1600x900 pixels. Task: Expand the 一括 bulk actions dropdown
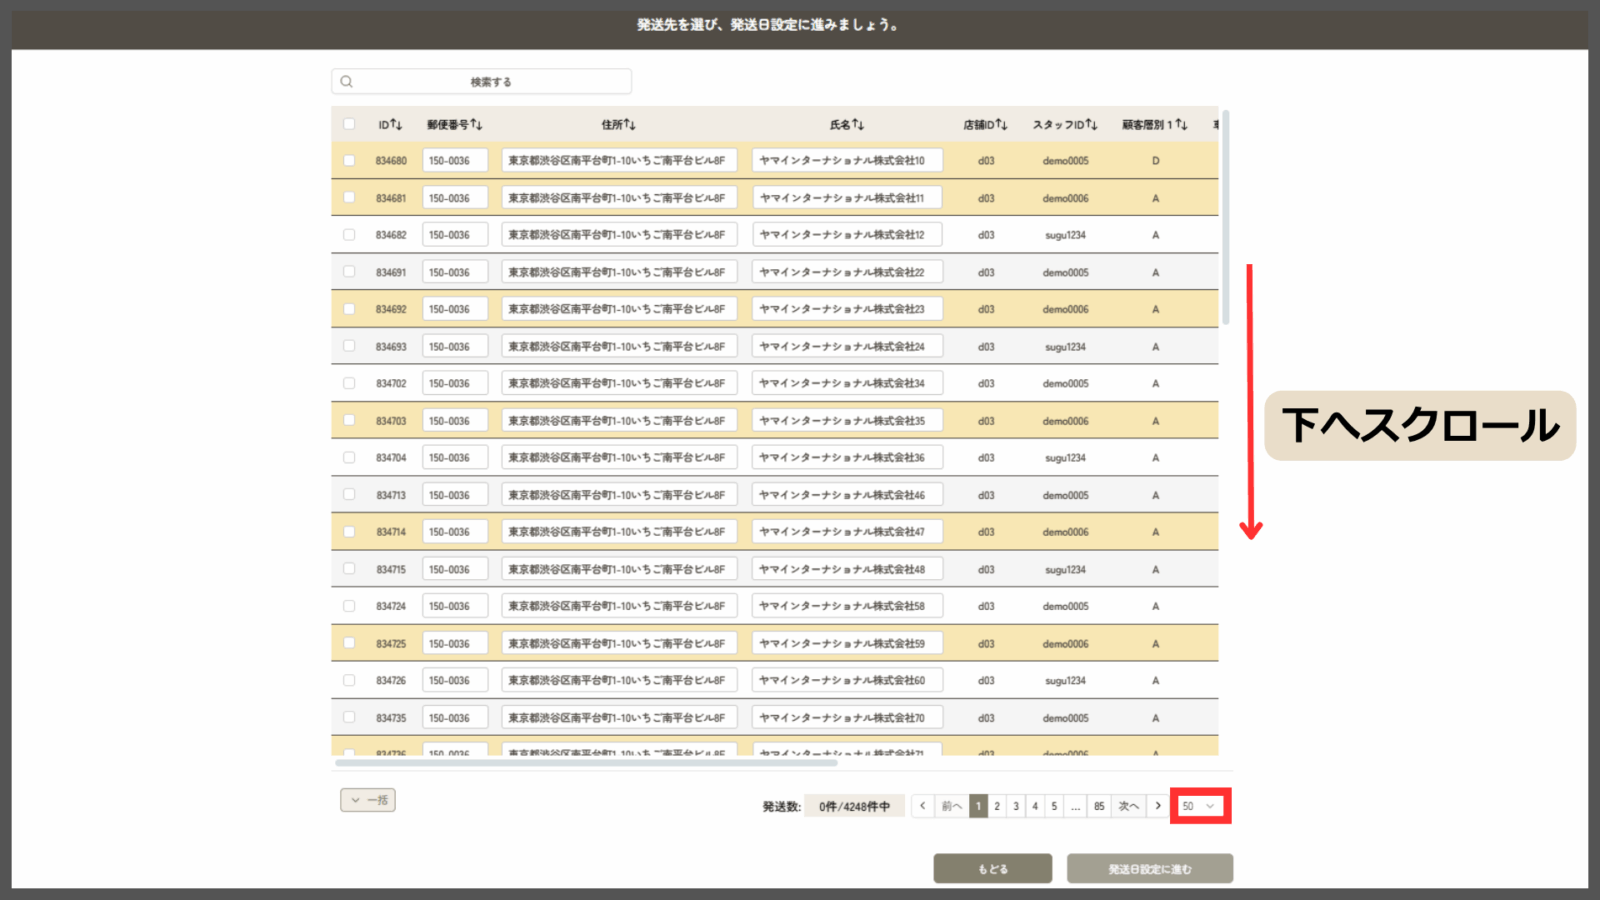click(x=368, y=800)
